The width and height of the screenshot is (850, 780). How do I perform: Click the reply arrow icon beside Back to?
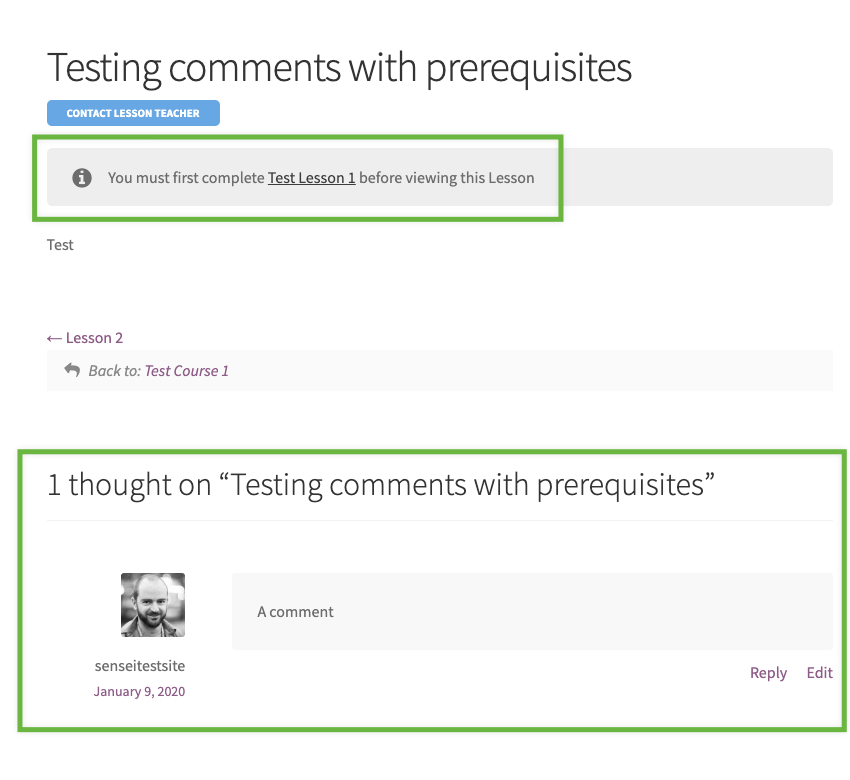click(72, 370)
